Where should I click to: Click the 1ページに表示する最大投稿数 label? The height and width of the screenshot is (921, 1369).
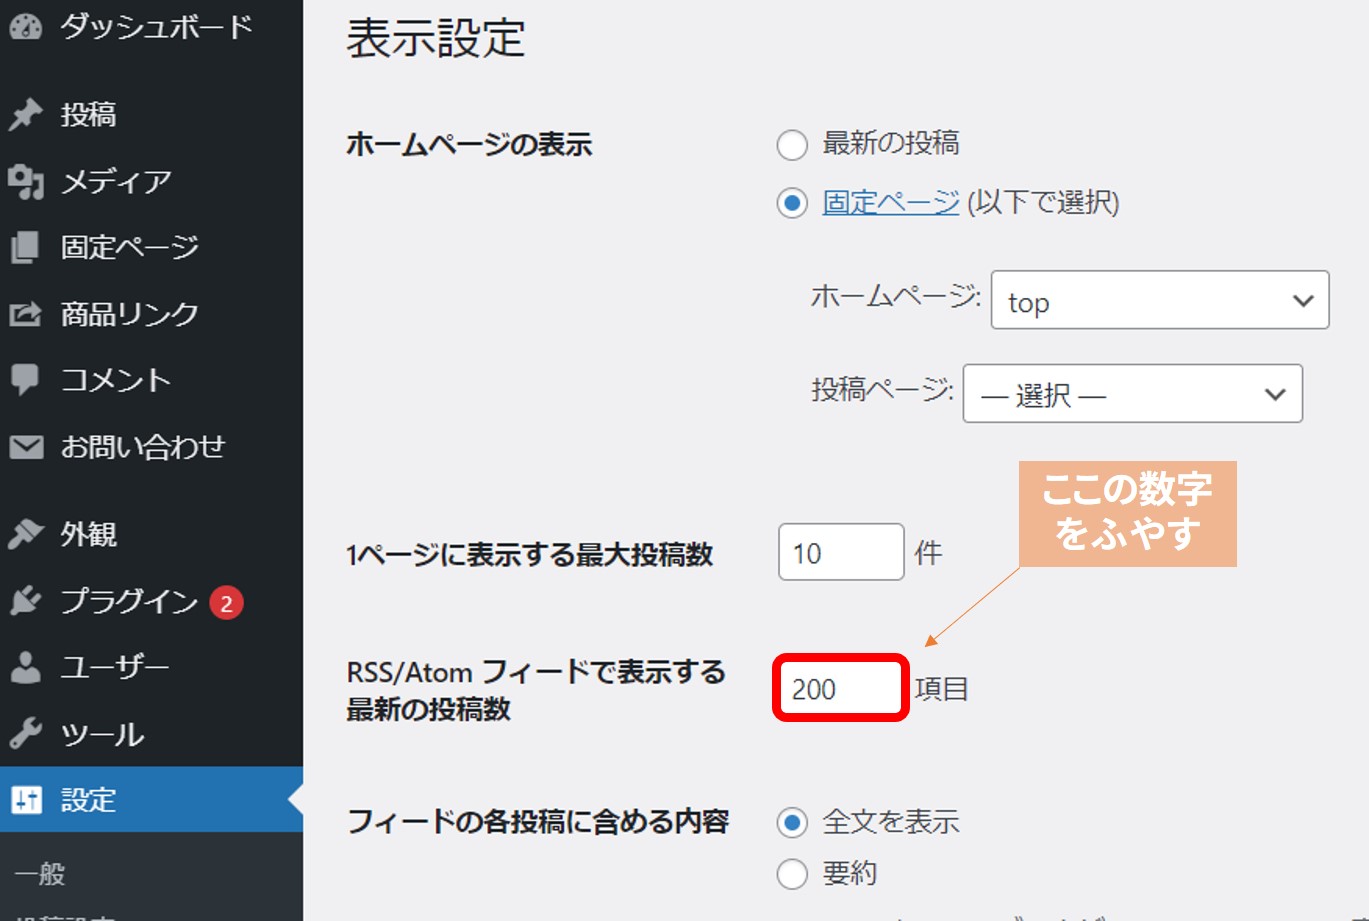530,554
